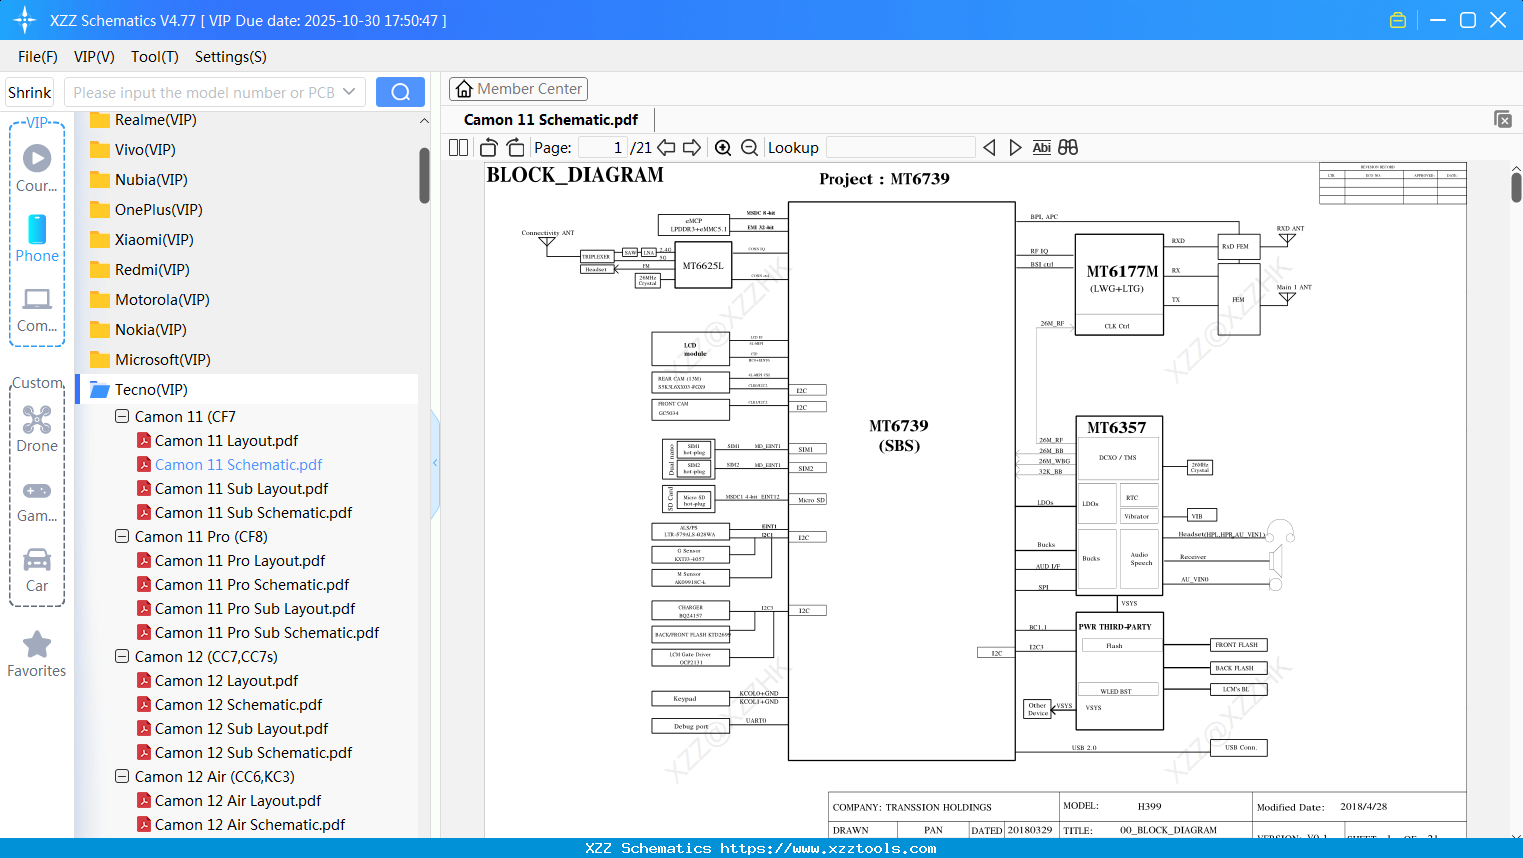Click the Shrink button
The height and width of the screenshot is (858, 1523).
click(x=29, y=91)
